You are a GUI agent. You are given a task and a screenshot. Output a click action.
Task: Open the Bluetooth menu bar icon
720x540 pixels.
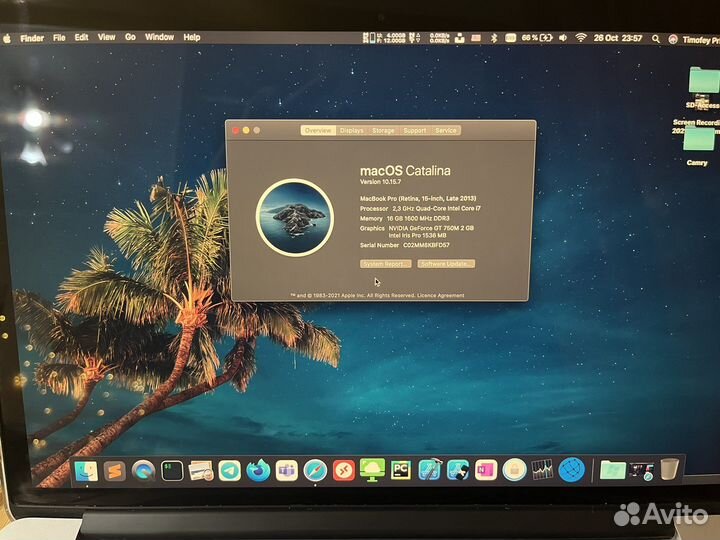click(x=494, y=38)
